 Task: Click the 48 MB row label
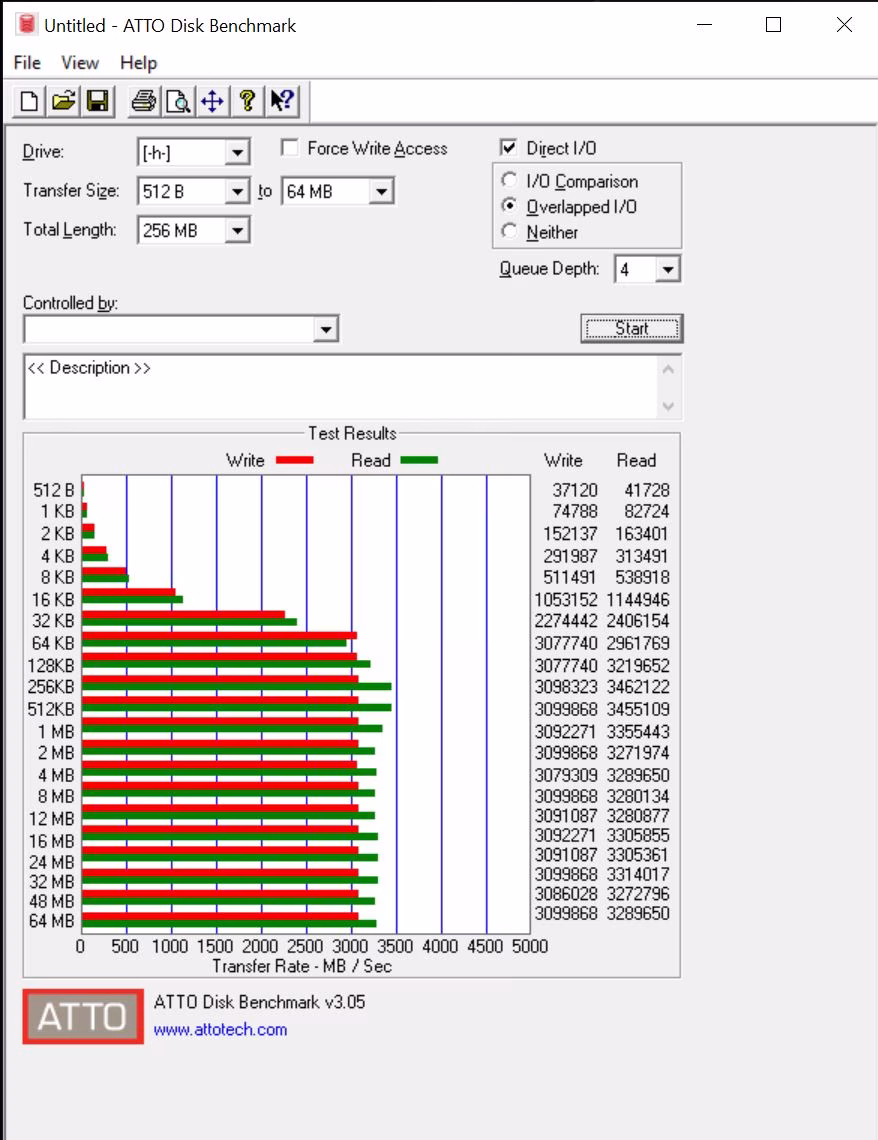pyautogui.click(x=51, y=901)
